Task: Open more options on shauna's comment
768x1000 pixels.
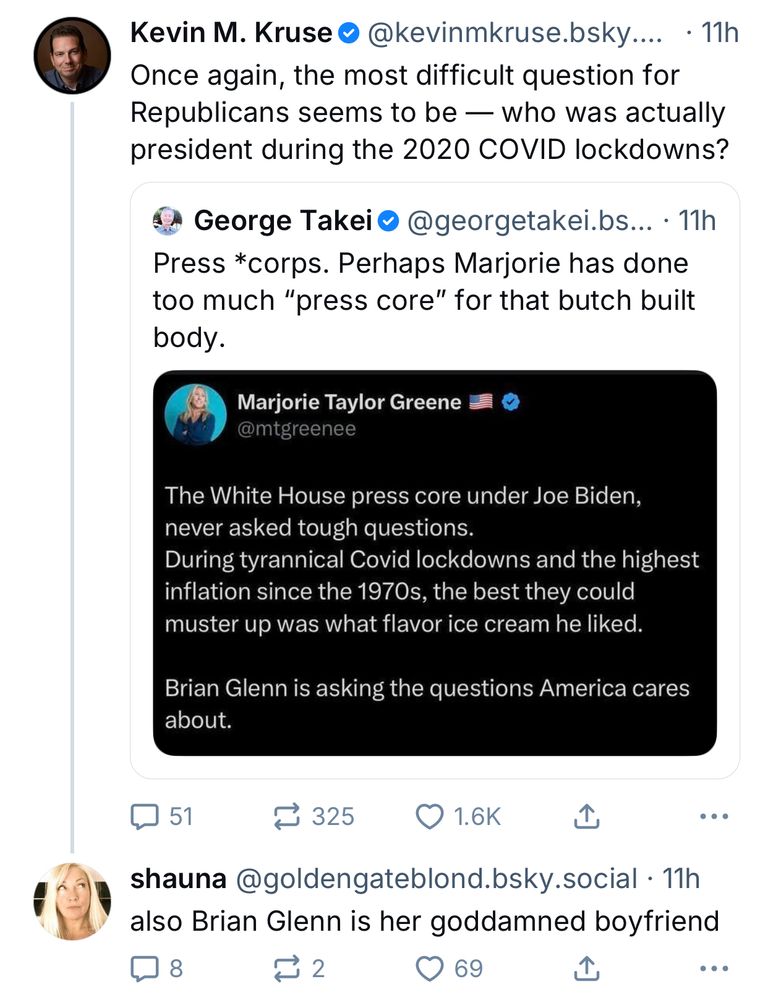Action: [x=715, y=968]
